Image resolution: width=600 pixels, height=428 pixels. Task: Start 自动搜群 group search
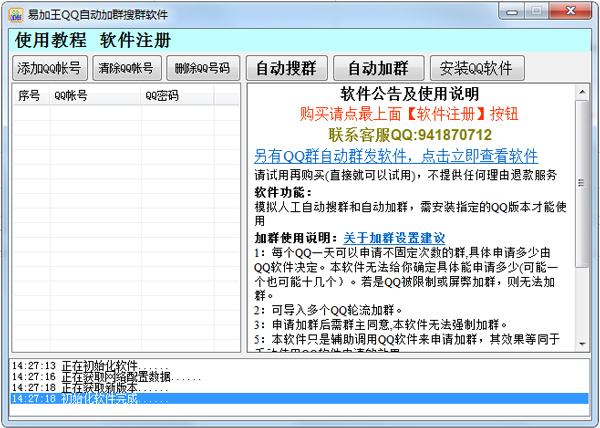[285, 68]
